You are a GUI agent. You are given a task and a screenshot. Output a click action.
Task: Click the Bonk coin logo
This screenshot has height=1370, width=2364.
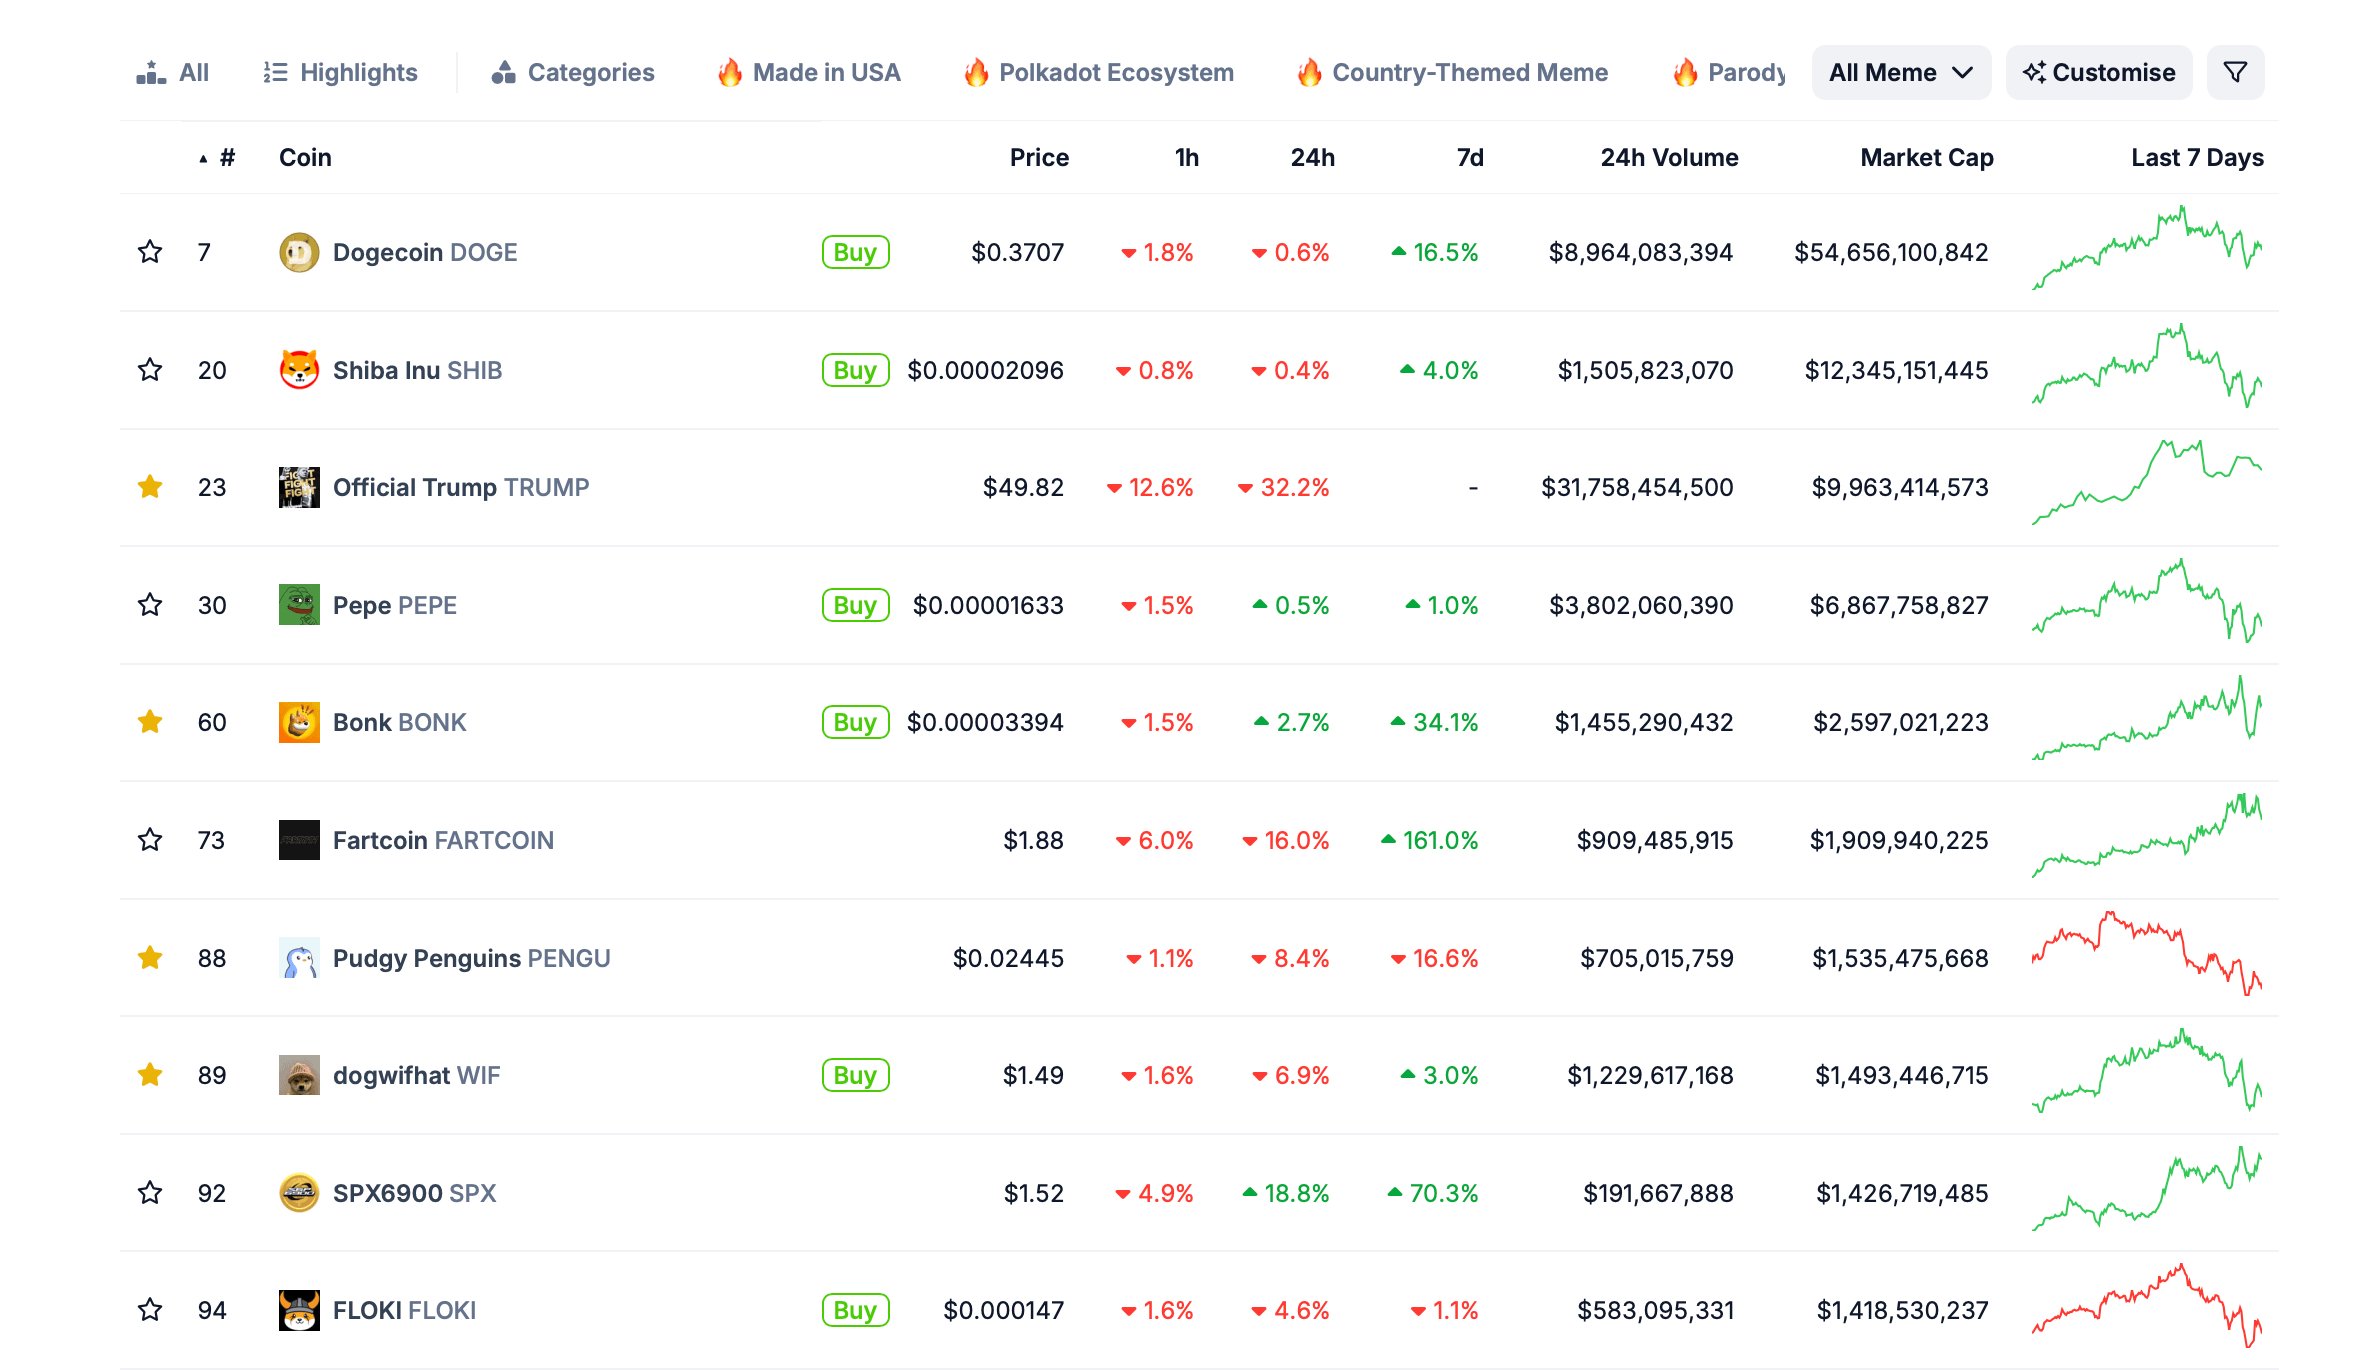pos(299,722)
